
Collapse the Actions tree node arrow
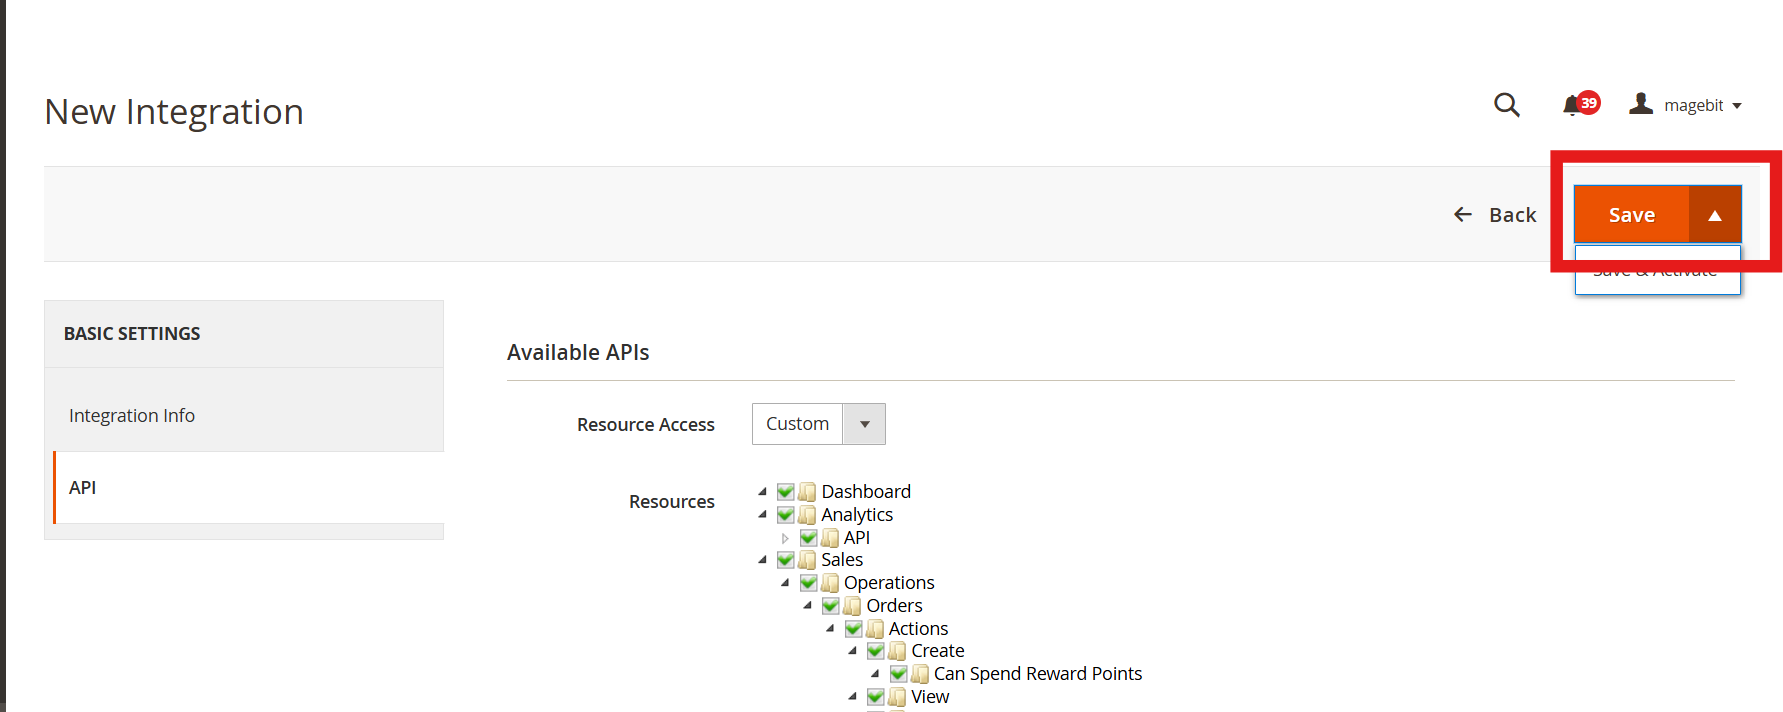(x=830, y=629)
